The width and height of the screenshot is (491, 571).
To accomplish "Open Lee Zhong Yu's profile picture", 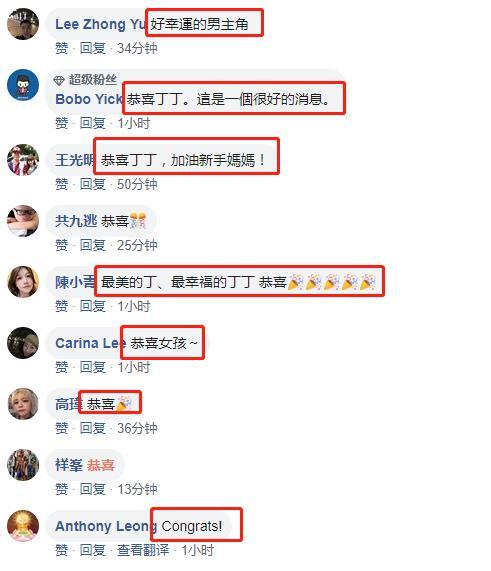I will [x=23, y=24].
